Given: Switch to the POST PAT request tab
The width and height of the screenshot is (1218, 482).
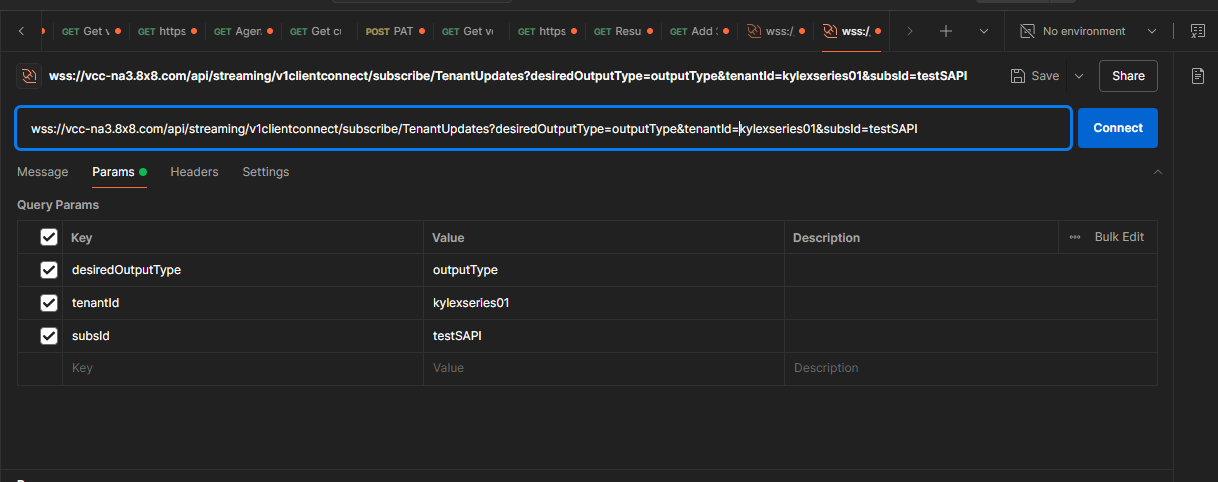Looking at the screenshot, I should (x=396, y=31).
